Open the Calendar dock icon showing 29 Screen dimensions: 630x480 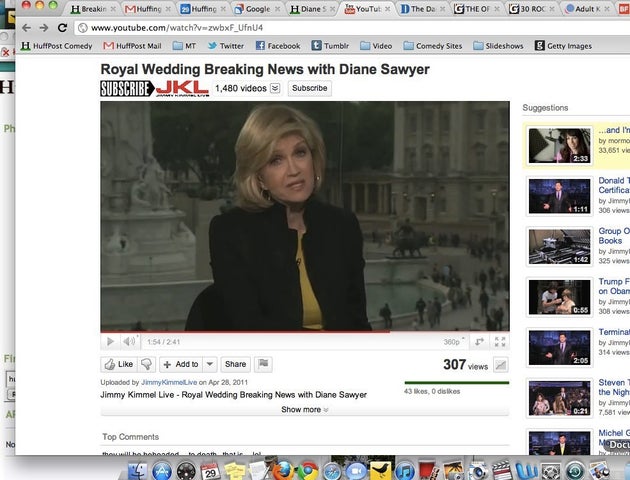210,472
